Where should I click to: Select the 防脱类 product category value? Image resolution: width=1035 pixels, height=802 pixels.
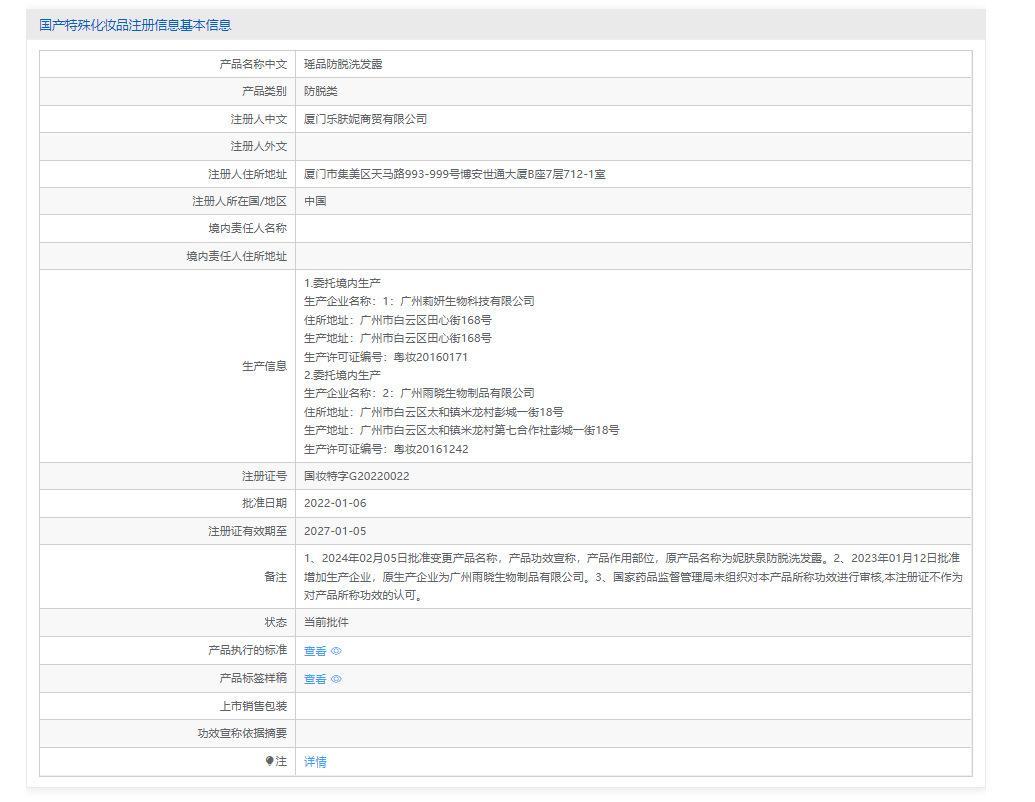pos(321,91)
